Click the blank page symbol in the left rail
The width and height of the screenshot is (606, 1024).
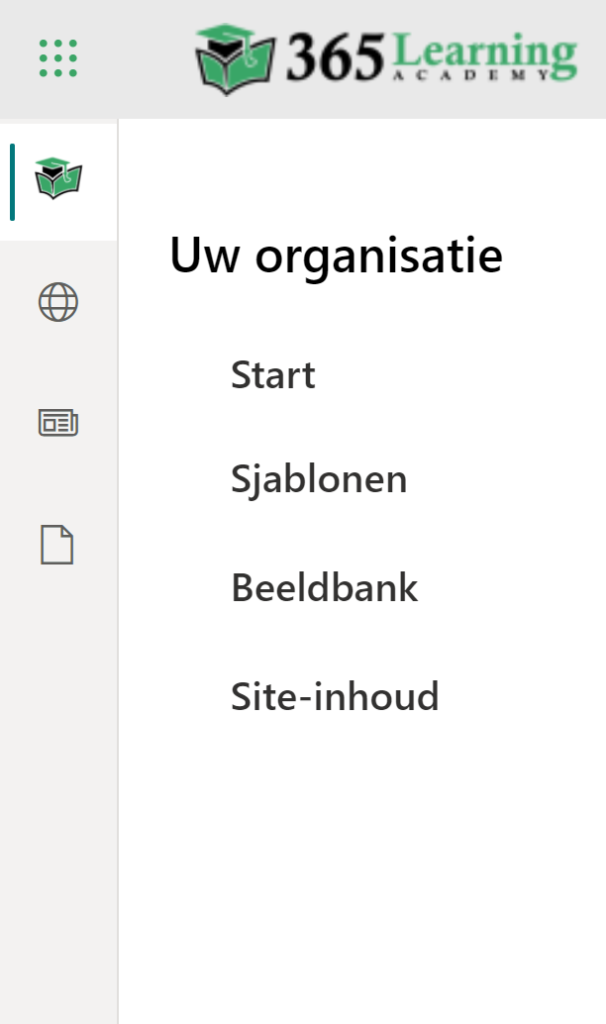pos(58,545)
